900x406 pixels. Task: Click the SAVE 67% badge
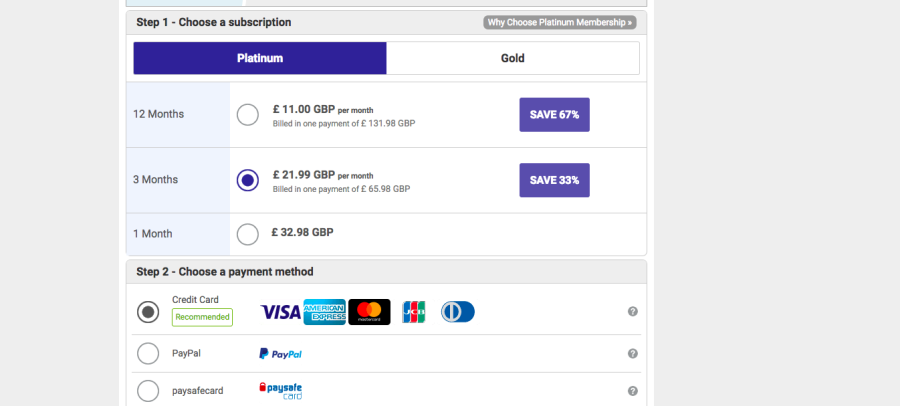click(554, 115)
